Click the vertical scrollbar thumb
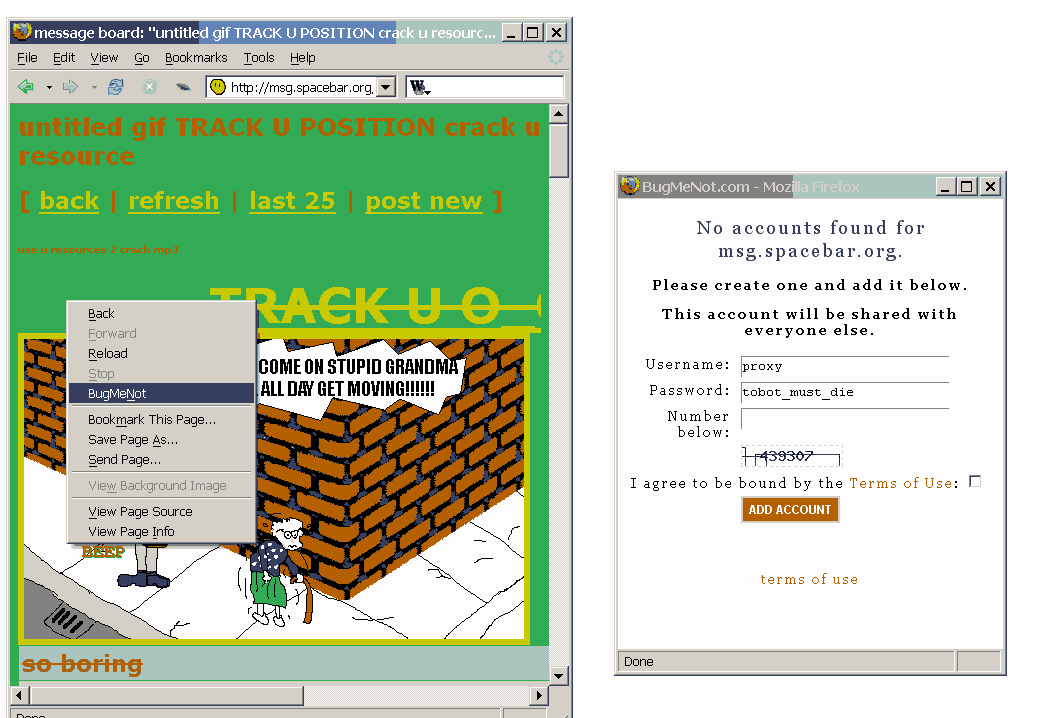The image size is (1045, 718). pos(558,151)
